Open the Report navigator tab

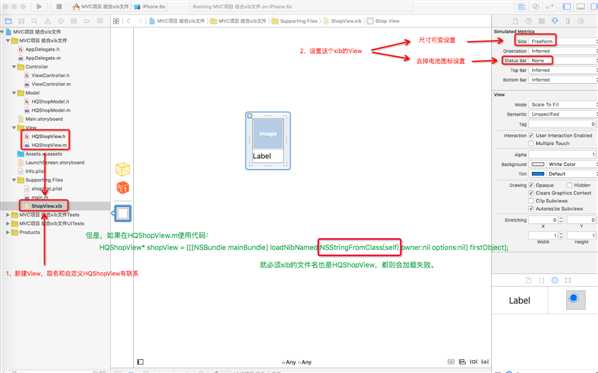click(x=100, y=21)
